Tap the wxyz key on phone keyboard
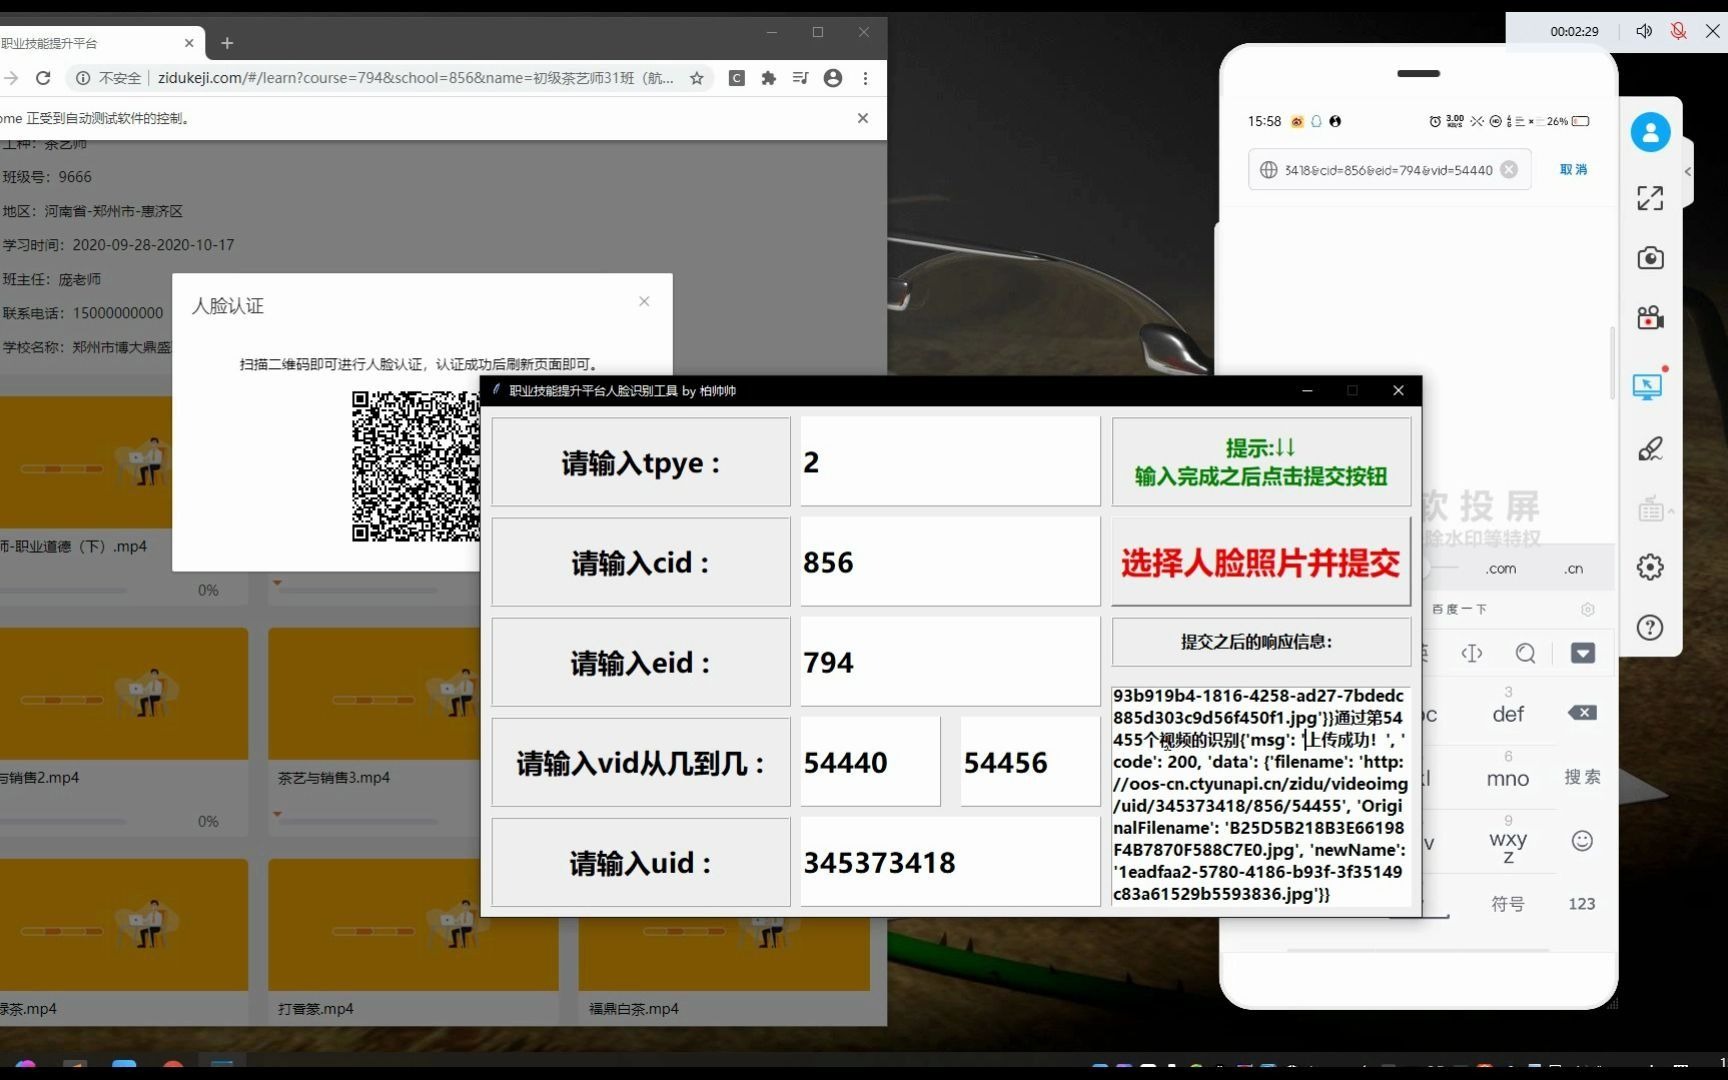The height and width of the screenshot is (1080, 1728). coord(1508,842)
